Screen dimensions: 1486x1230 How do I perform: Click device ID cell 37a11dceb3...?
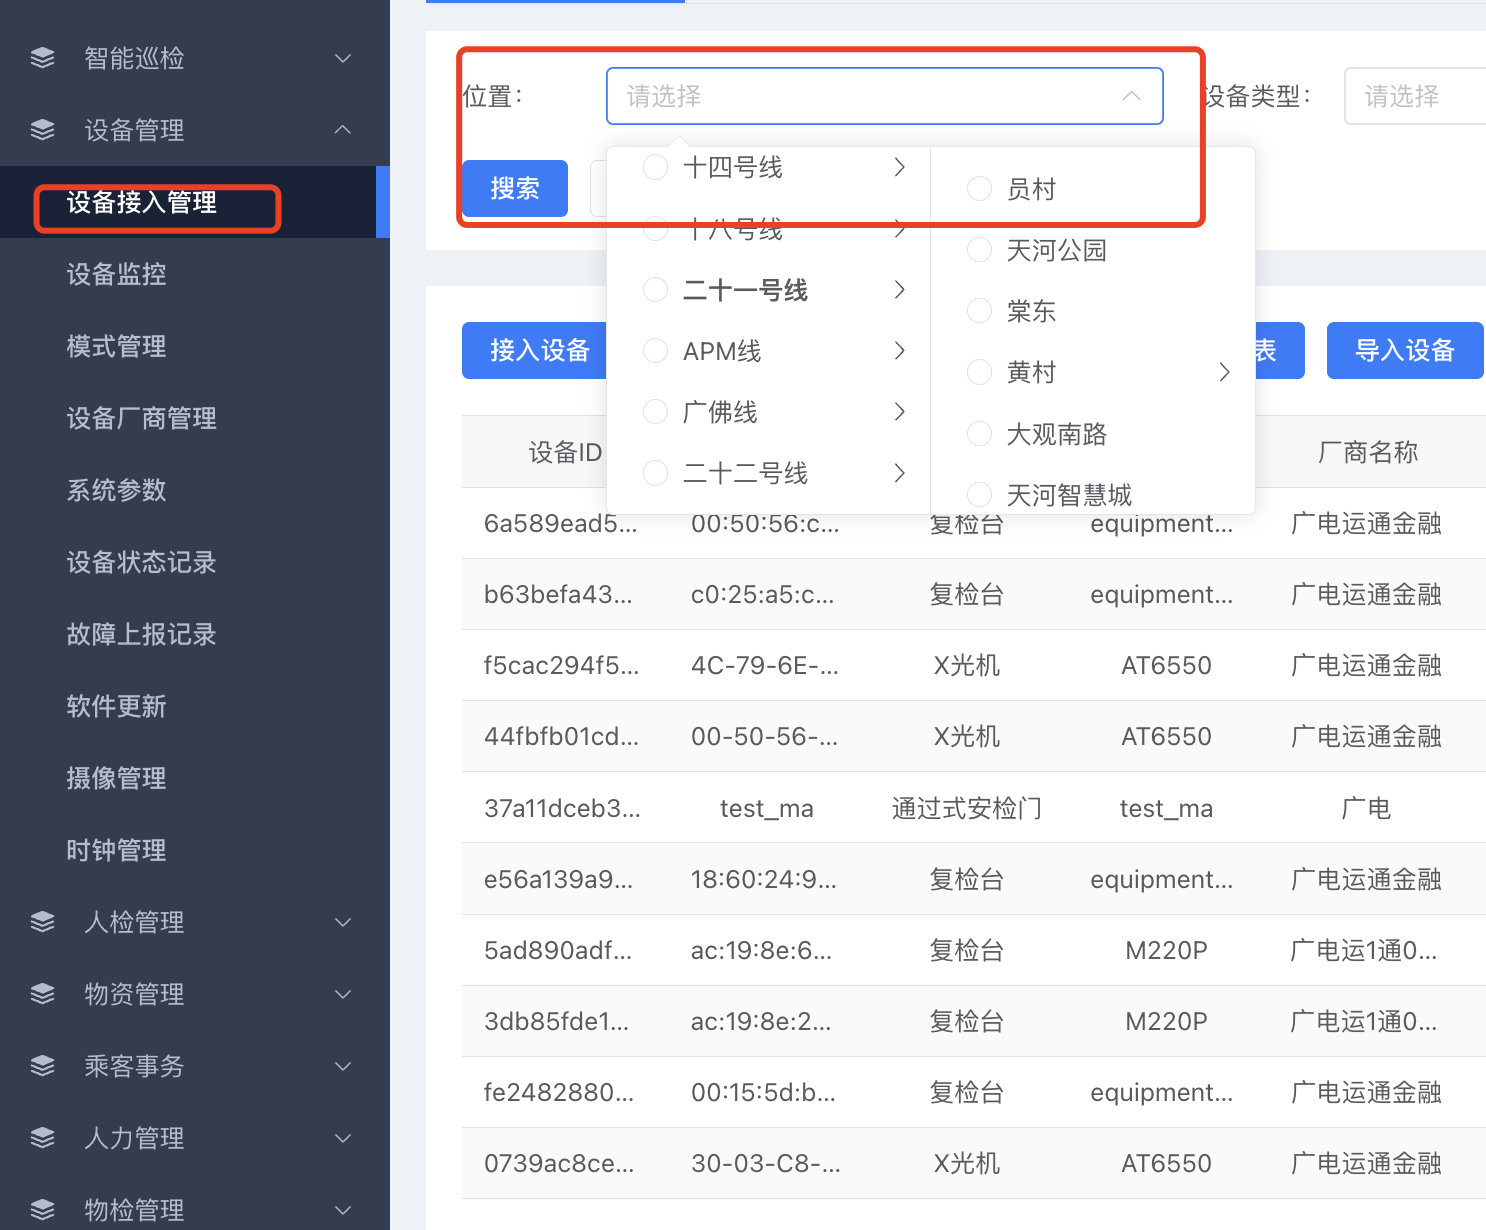(x=562, y=808)
